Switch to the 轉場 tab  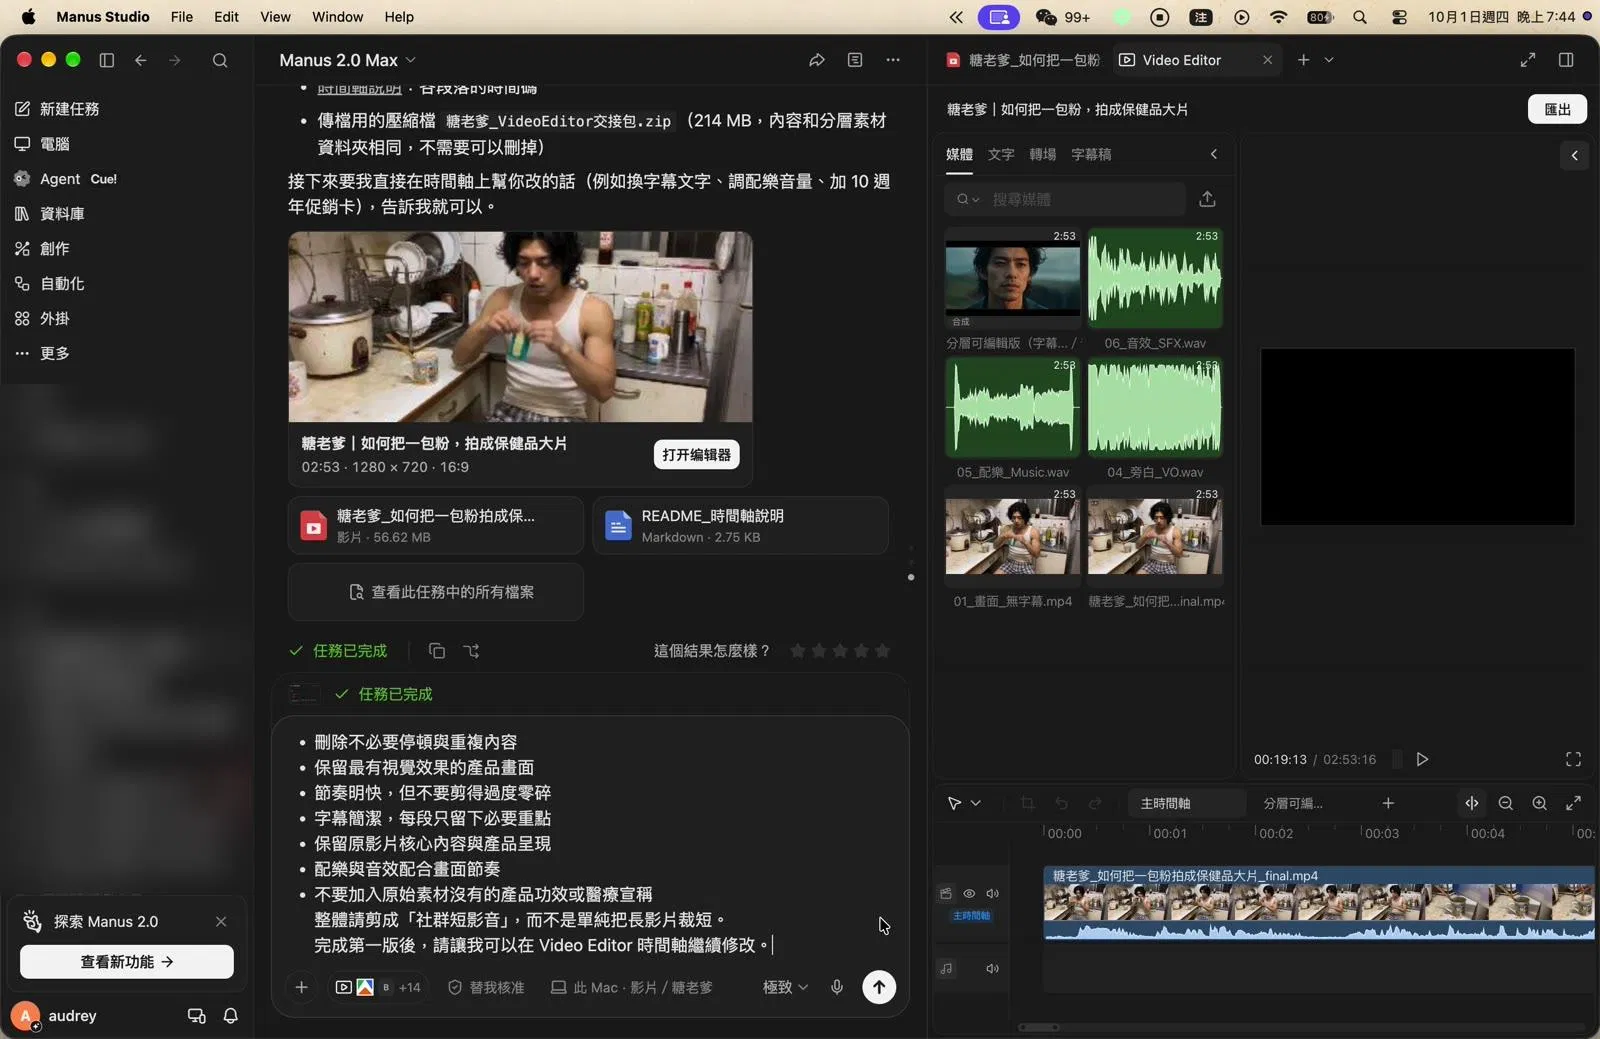1043,154
